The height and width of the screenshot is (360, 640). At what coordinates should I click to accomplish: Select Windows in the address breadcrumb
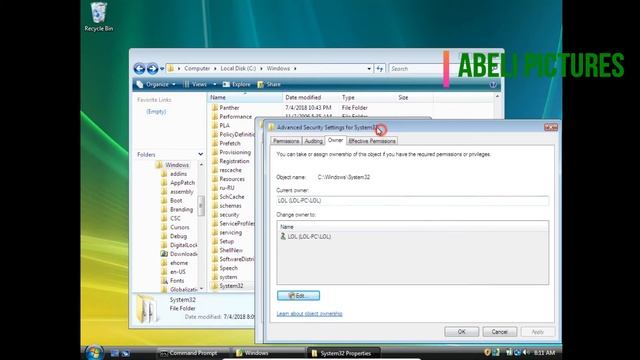(278, 69)
